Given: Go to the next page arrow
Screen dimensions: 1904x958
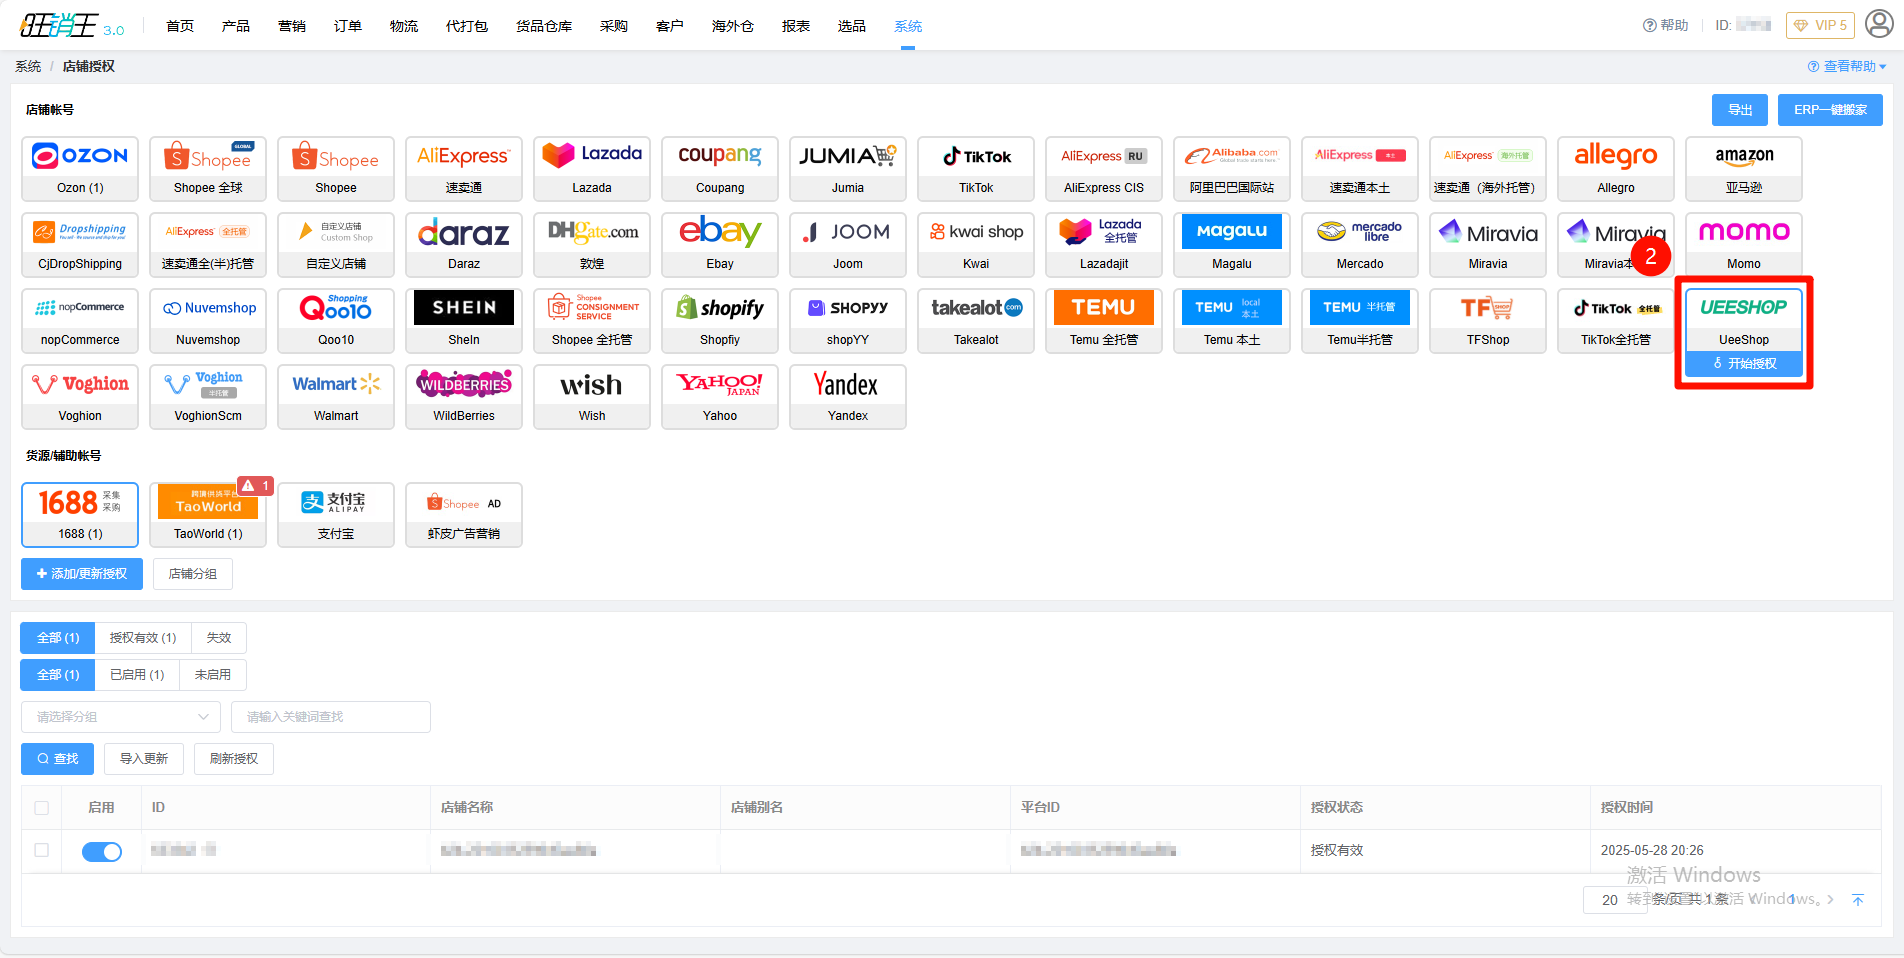Looking at the screenshot, I should (1831, 900).
